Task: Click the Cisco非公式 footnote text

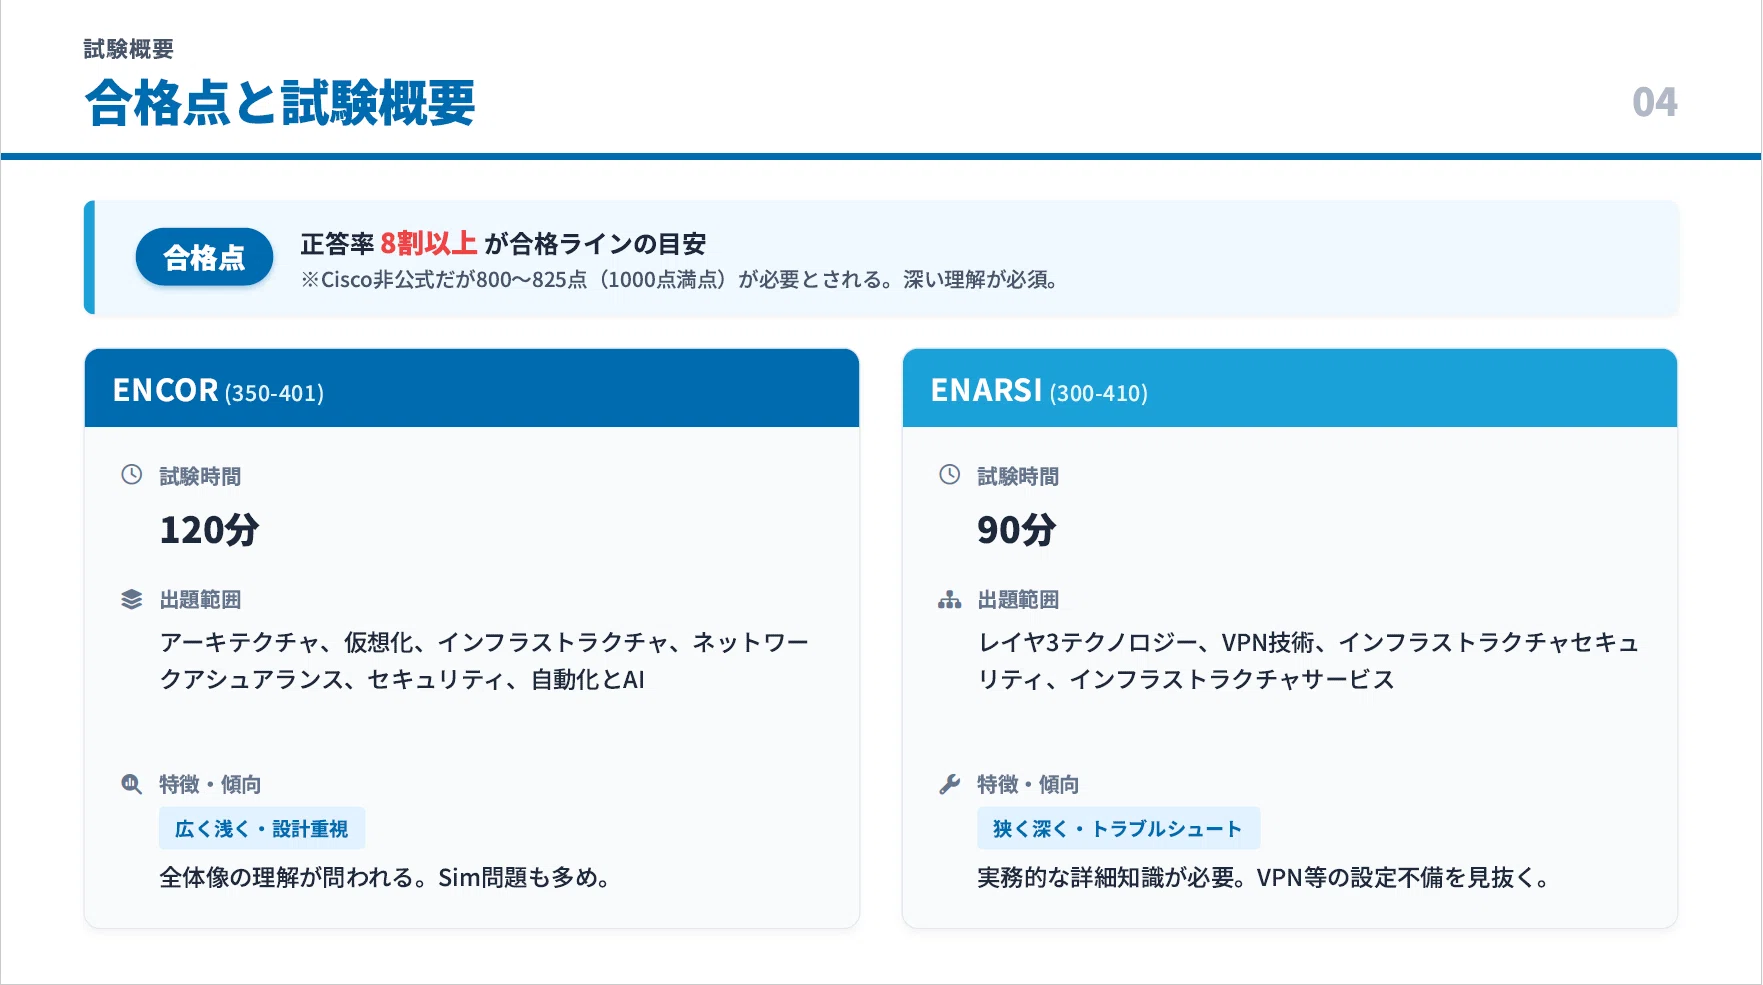Action: 680,280
